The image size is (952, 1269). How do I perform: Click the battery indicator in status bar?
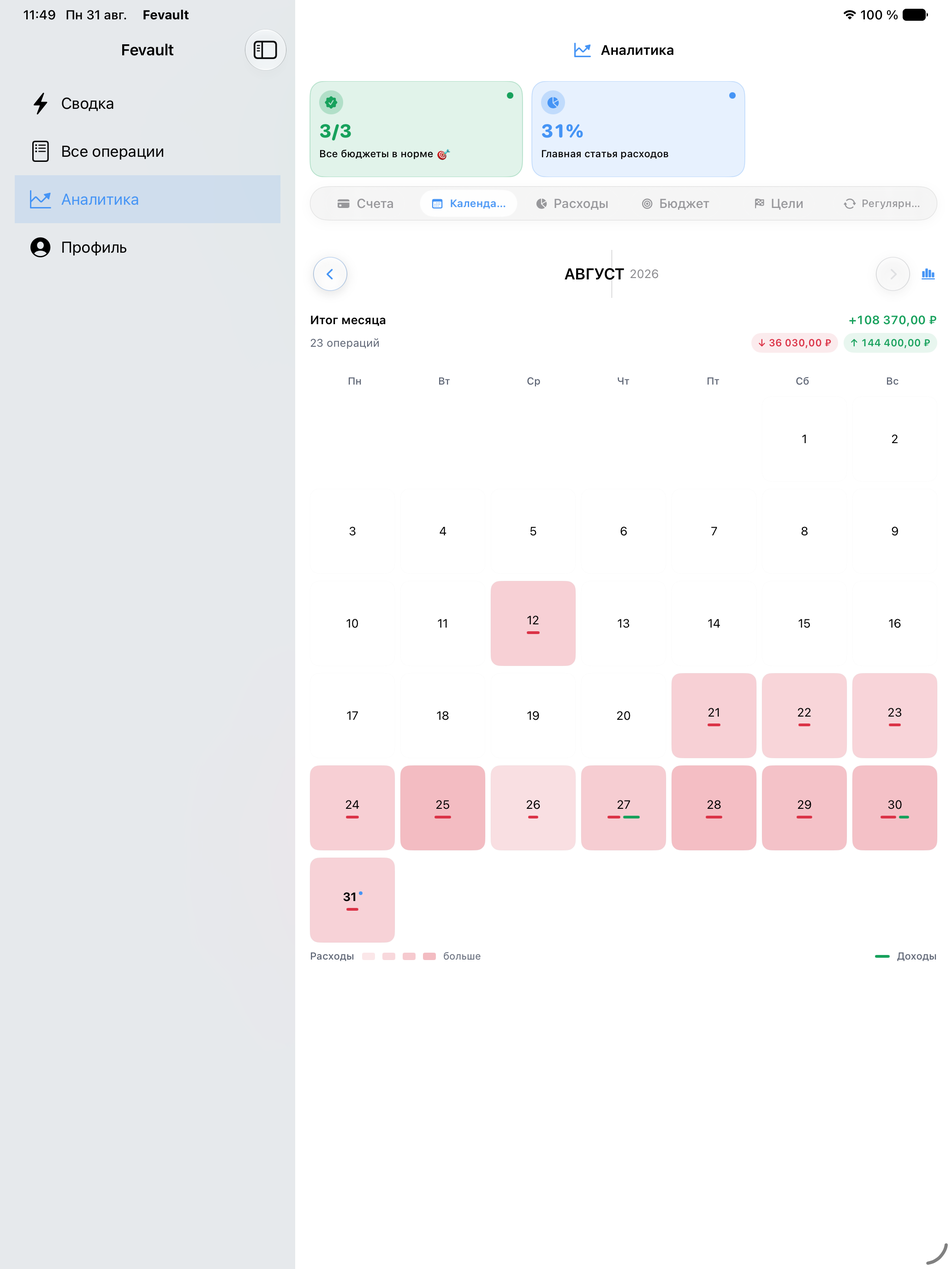(915, 15)
